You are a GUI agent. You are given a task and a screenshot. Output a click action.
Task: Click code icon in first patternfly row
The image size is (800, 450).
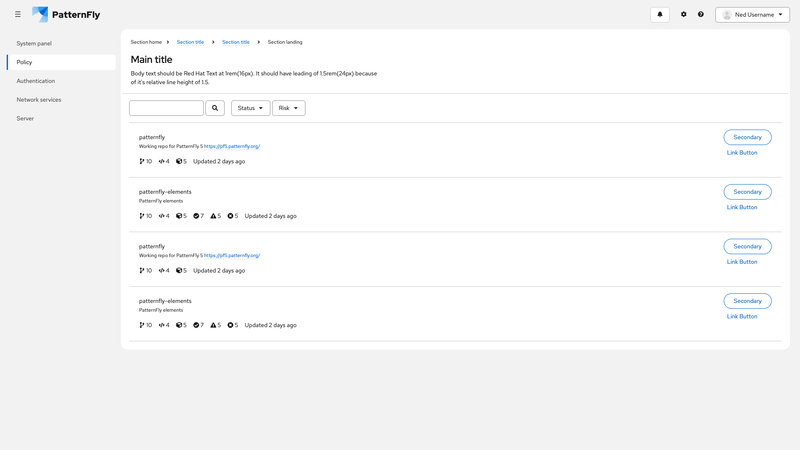161,161
